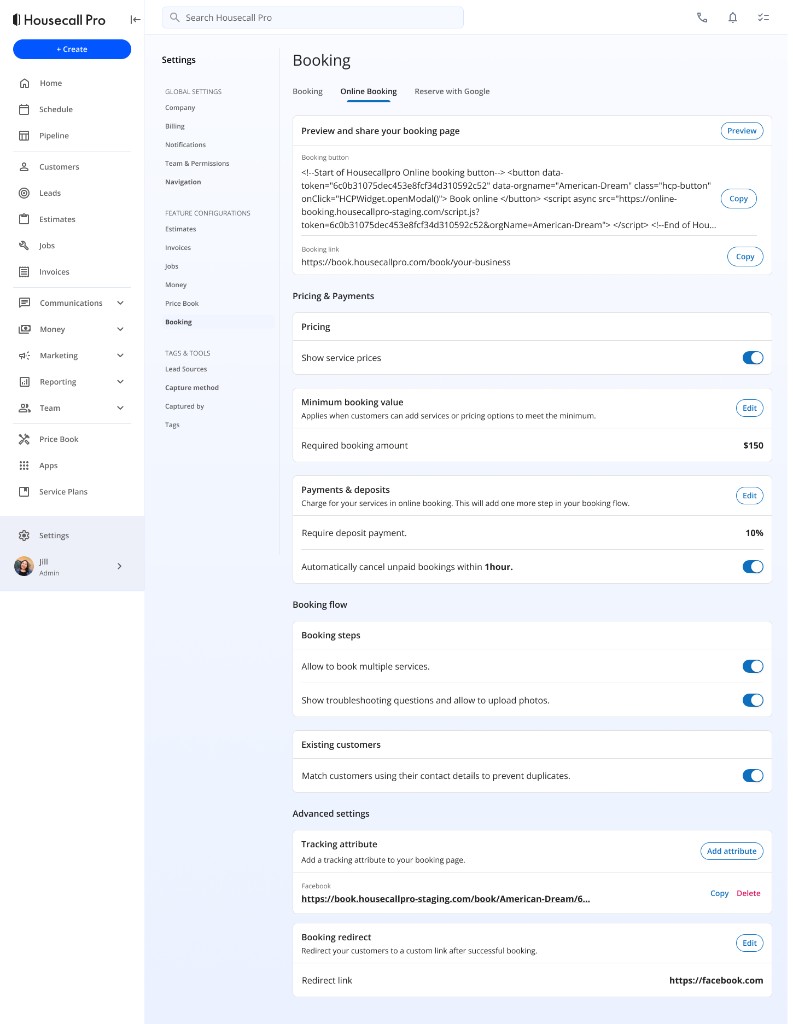Click the Apps grid icon
Screen dimensions: 793x1024
tap(24, 465)
